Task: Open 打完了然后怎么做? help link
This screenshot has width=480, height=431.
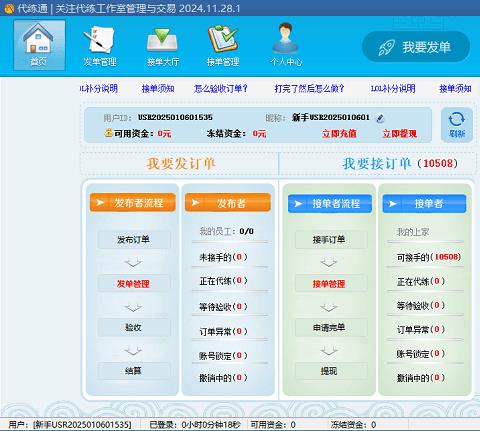Action: click(x=309, y=88)
